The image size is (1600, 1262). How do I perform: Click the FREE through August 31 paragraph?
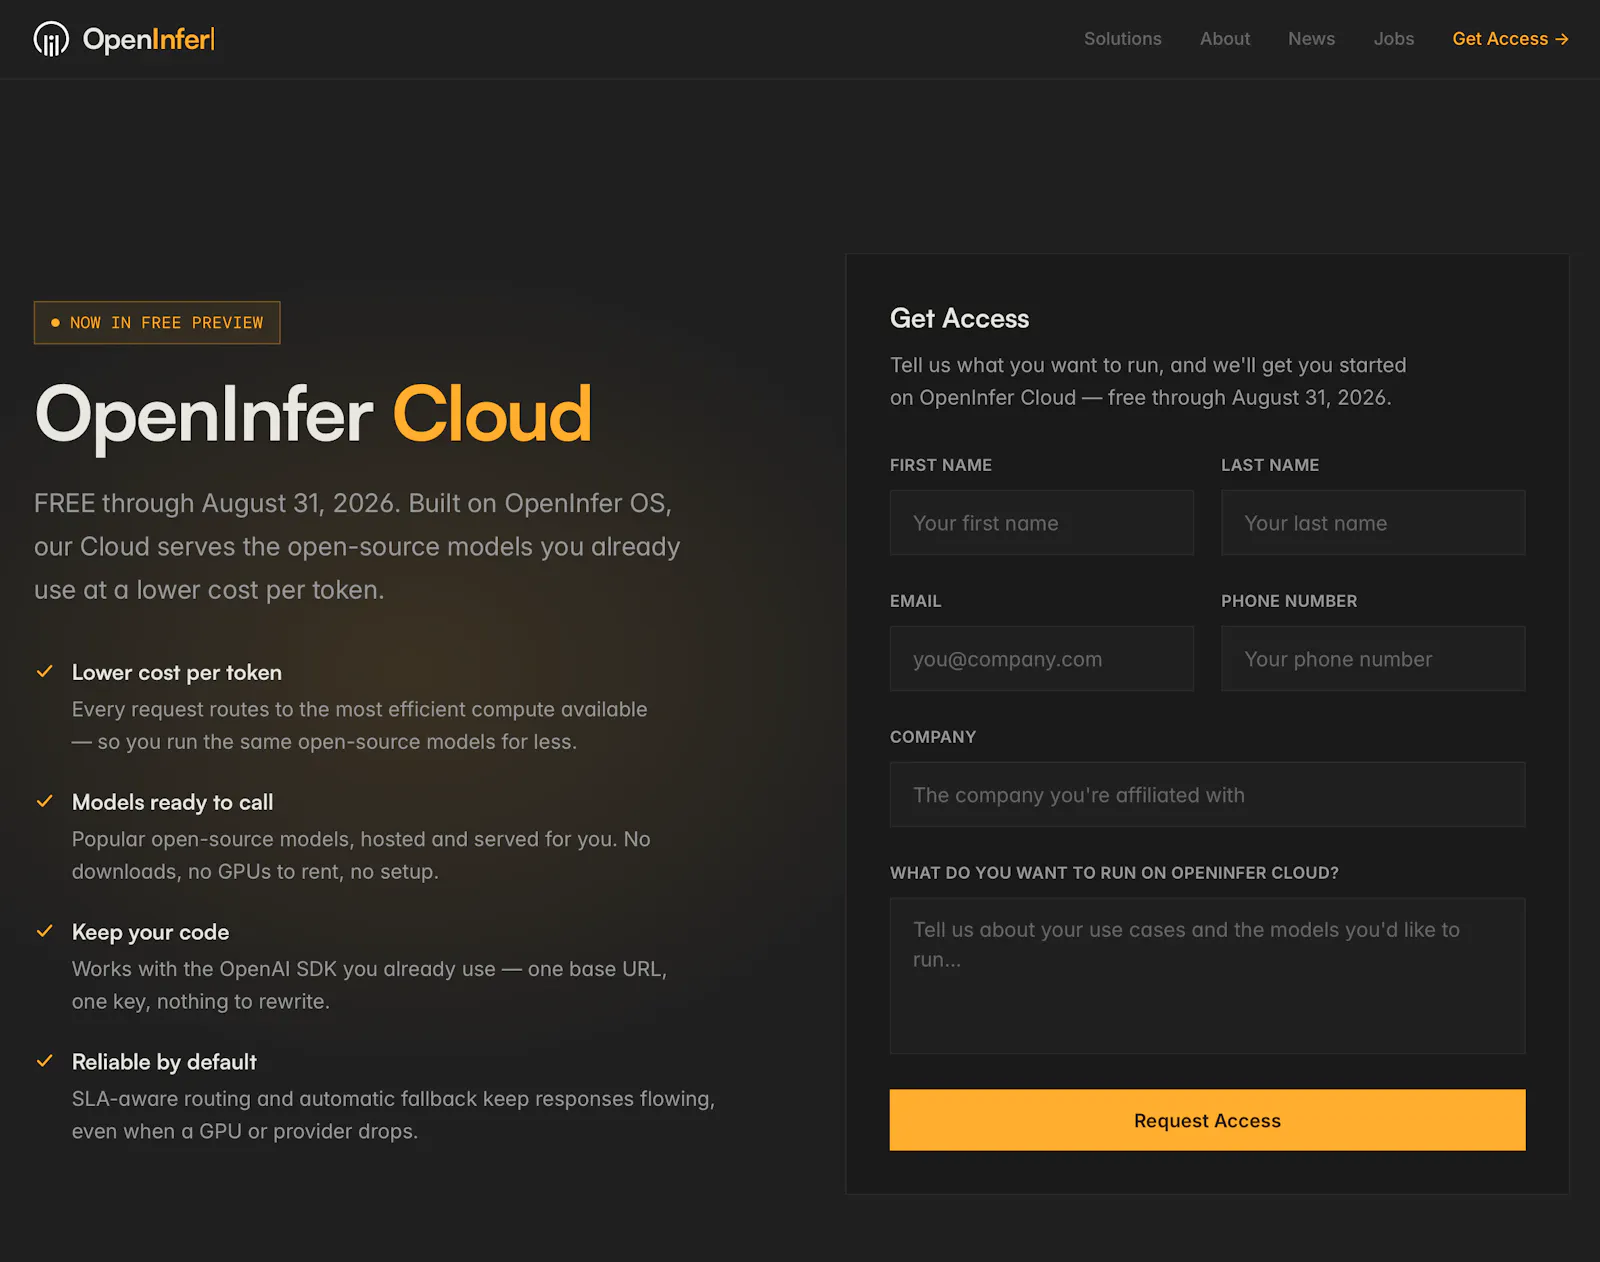click(x=357, y=547)
